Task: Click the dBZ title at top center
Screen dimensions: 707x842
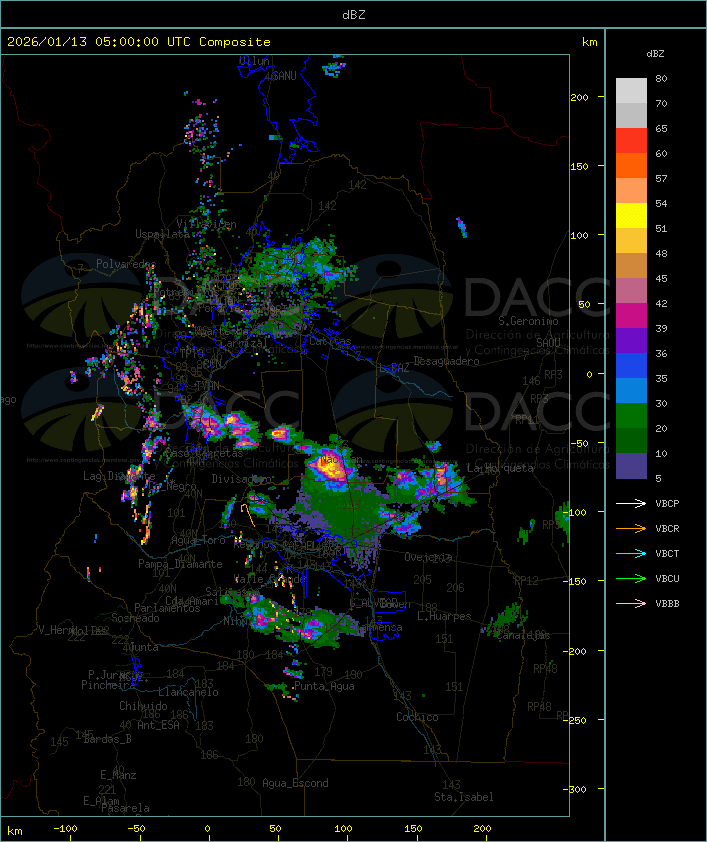Action: click(x=353, y=14)
